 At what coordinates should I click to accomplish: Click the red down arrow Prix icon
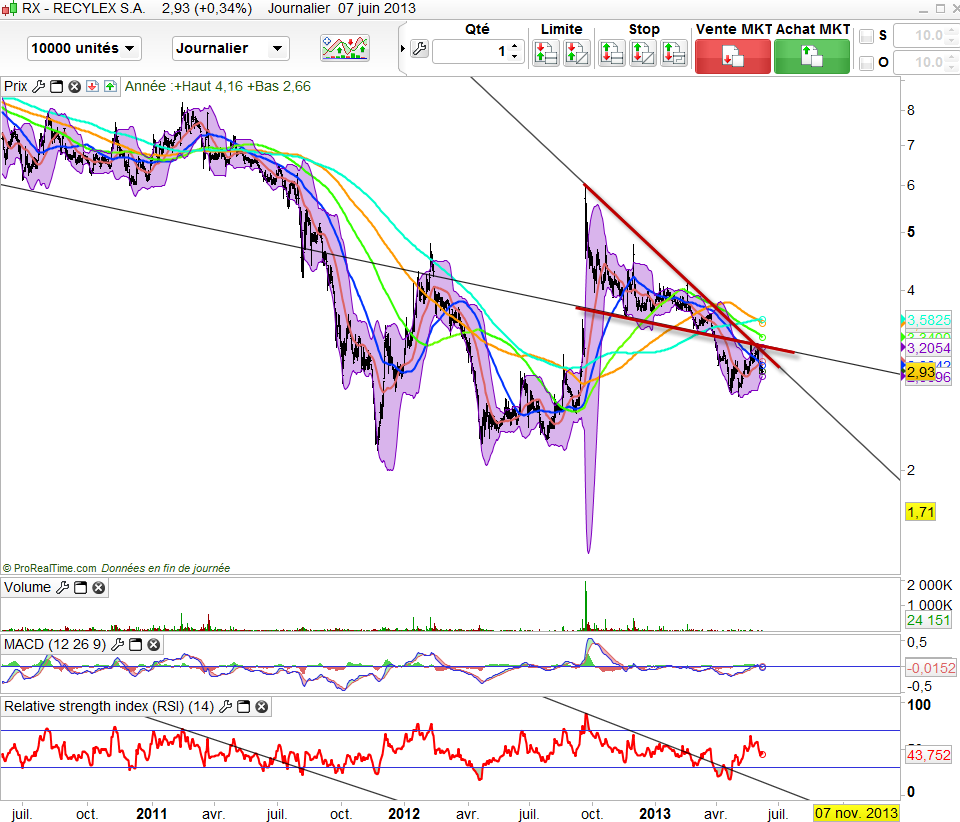pyautogui.click(x=92, y=86)
